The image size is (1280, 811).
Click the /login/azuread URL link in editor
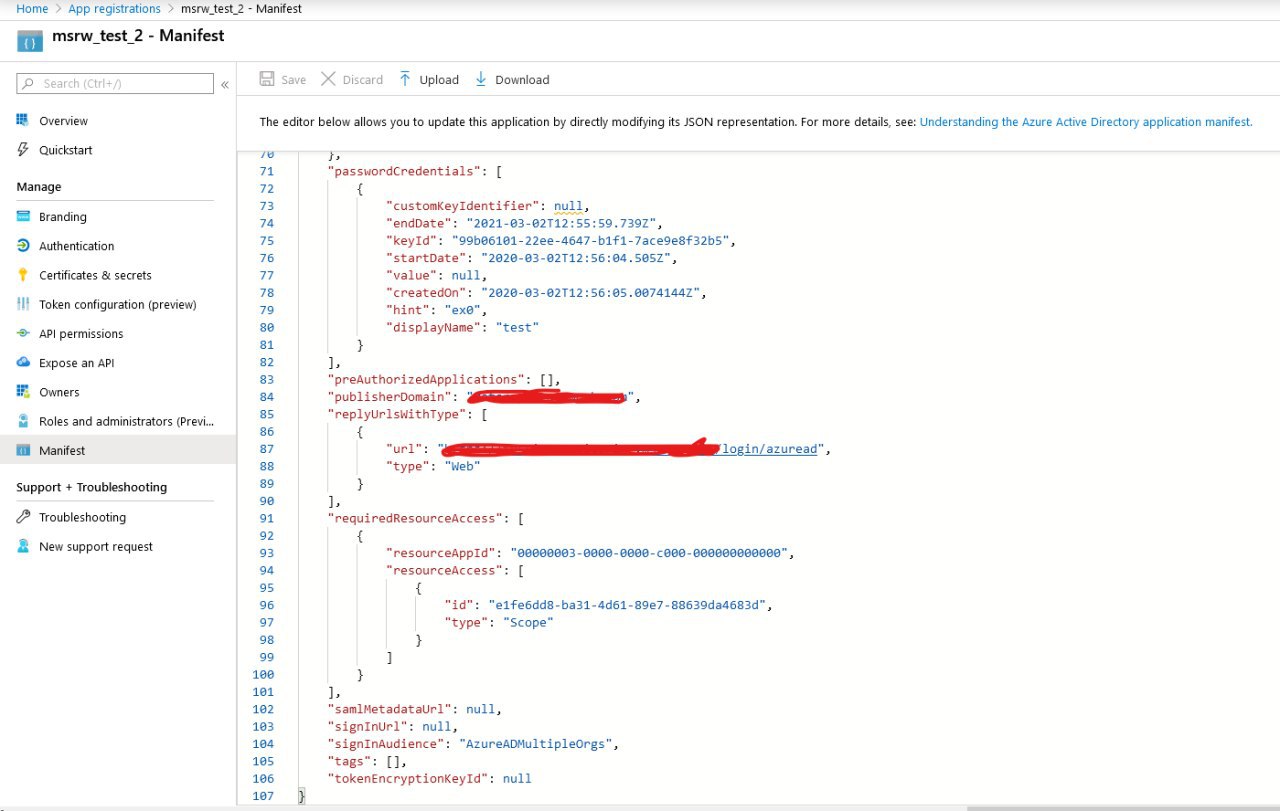tap(770, 449)
